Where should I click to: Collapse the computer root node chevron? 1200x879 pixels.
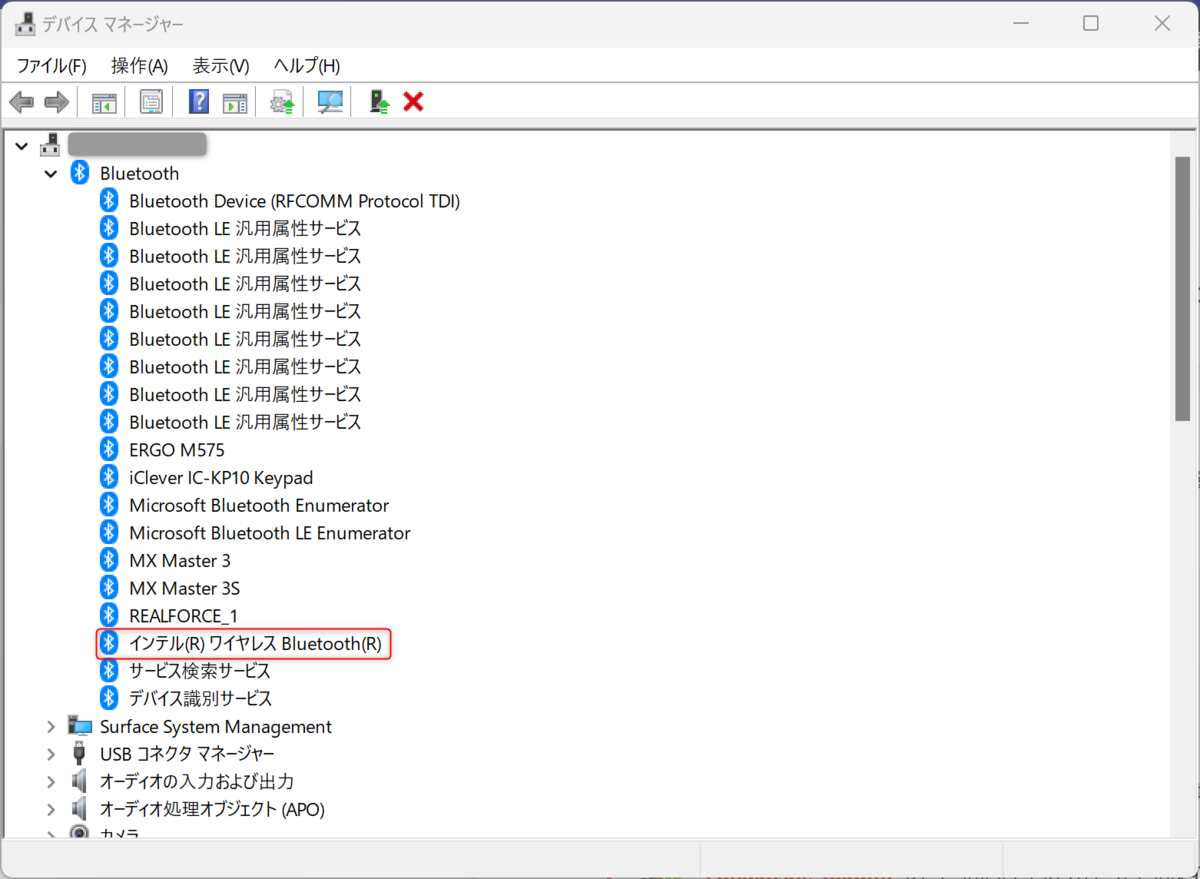[x=22, y=146]
